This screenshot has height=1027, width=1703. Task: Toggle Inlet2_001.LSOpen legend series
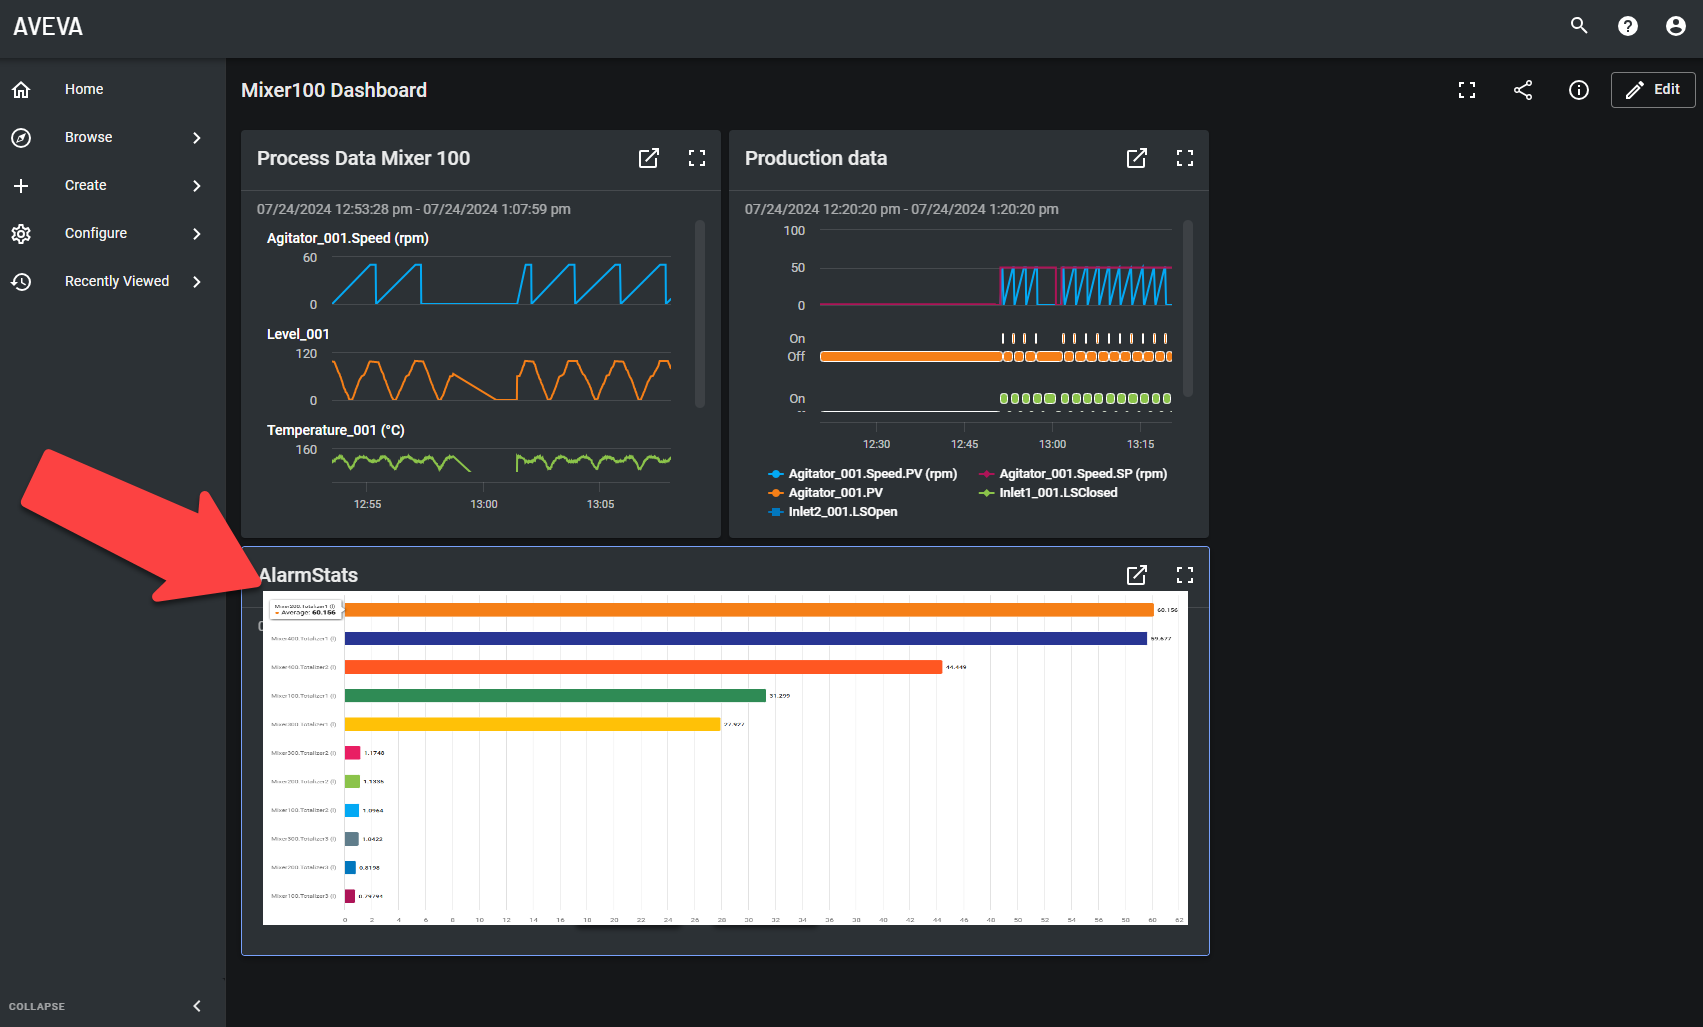(x=842, y=512)
